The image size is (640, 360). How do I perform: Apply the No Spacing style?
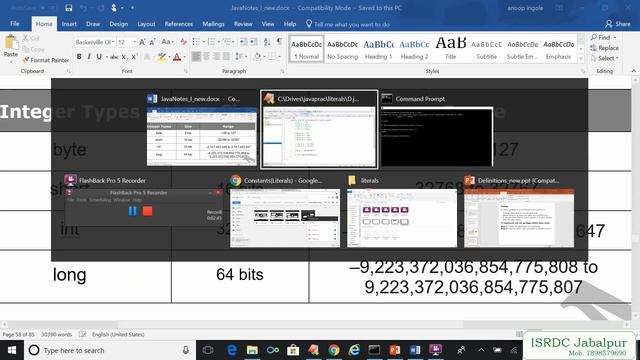pos(342,49)
